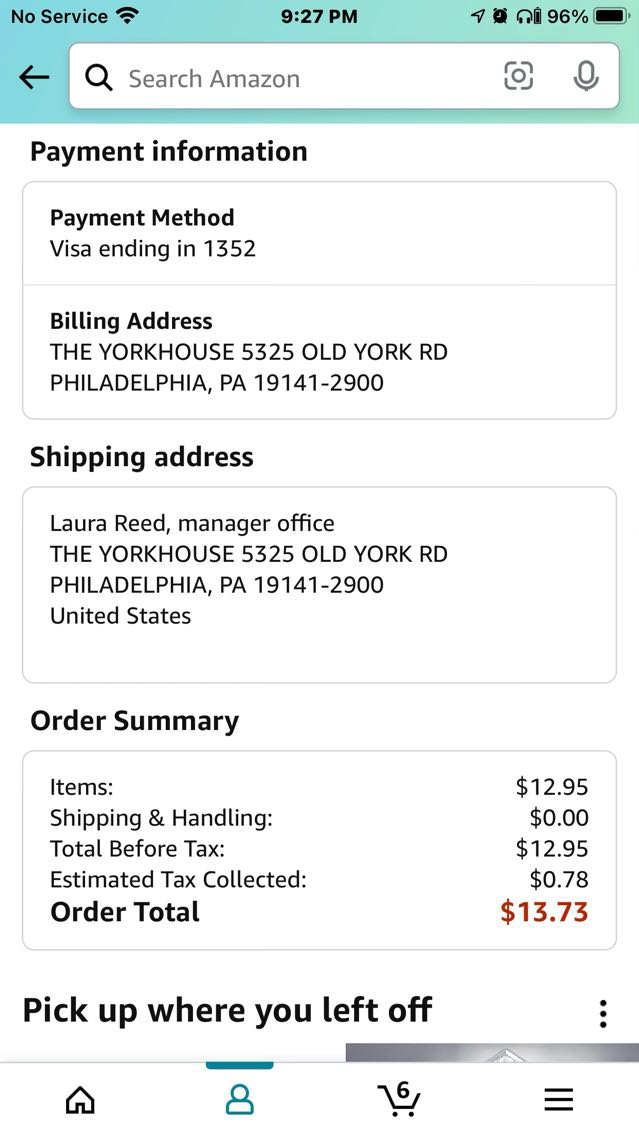Screen dimensions: 639x1136
Task: Tap the Pick up where you left off heading
Action: click(227, 1010)
